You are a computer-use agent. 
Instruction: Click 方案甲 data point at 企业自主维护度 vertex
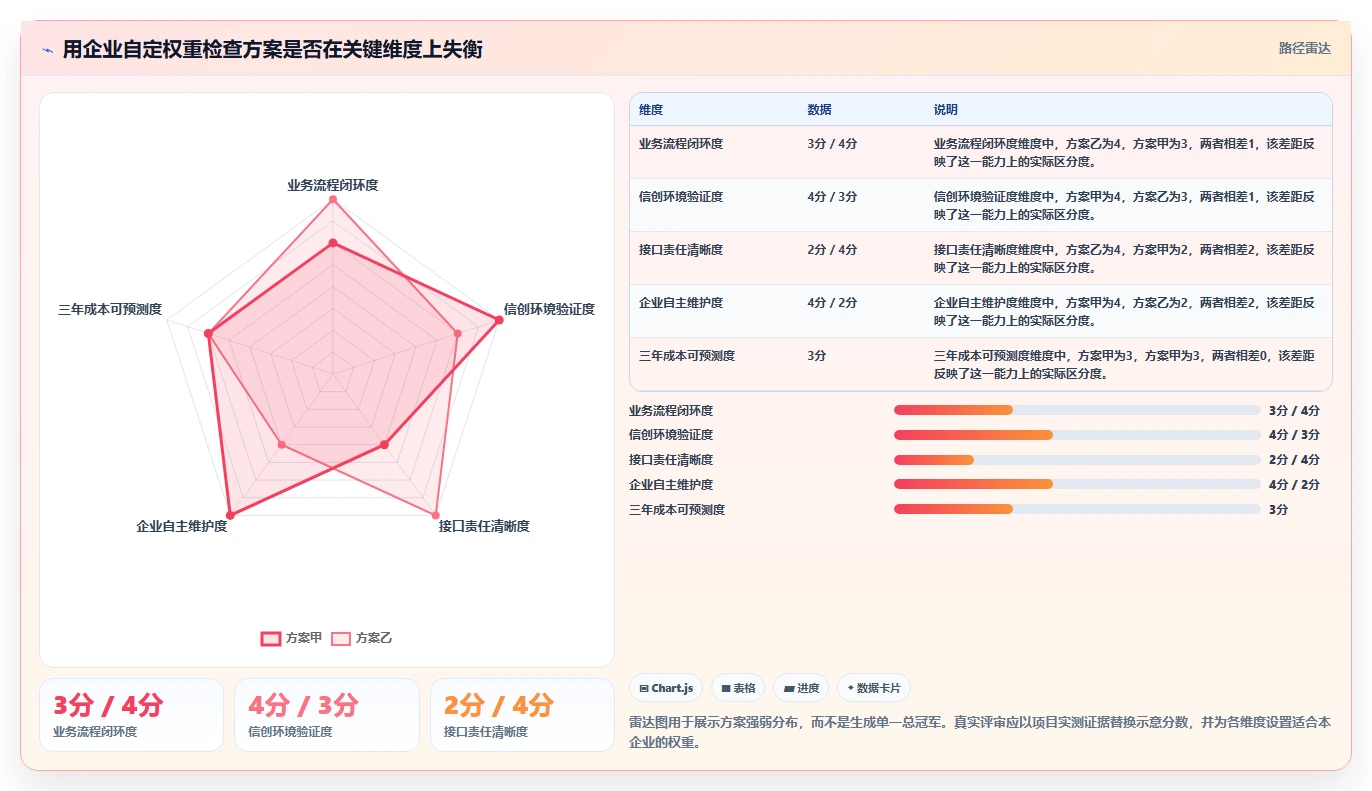(230, 516)
